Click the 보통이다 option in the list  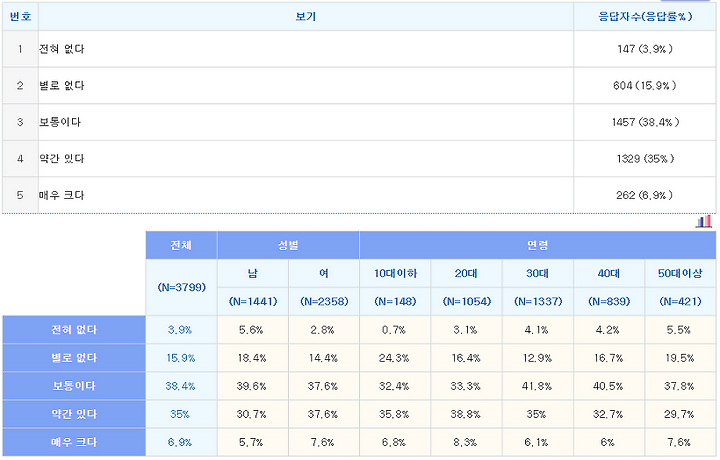coord(60,122)
